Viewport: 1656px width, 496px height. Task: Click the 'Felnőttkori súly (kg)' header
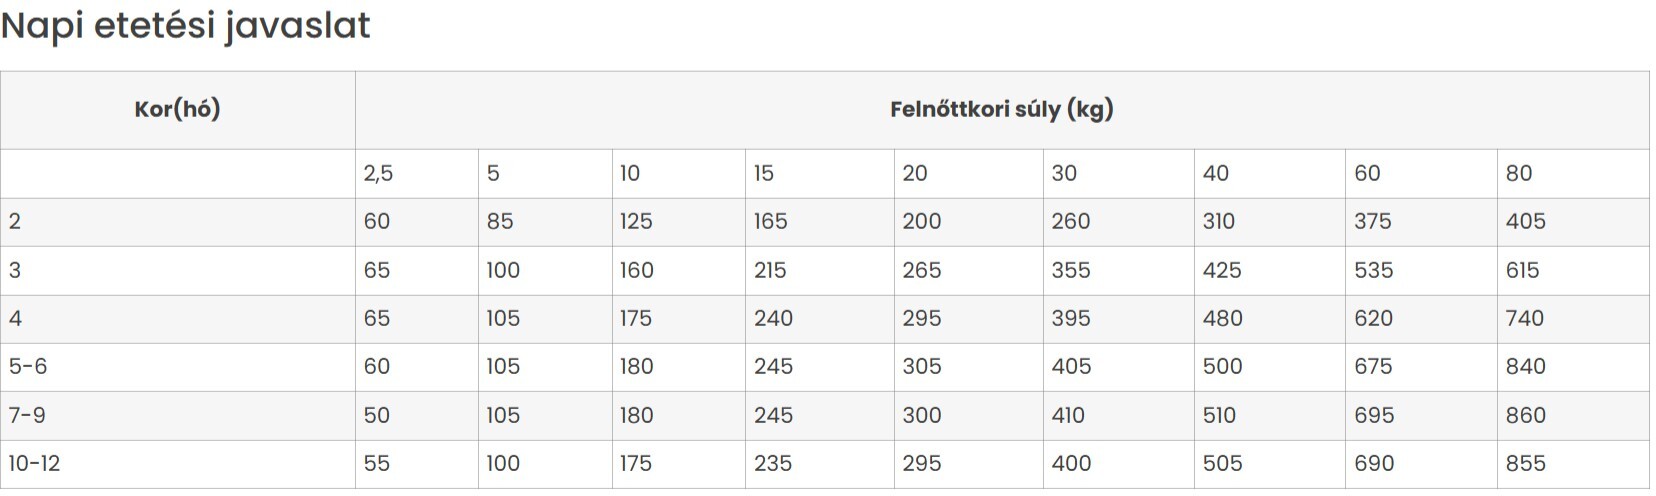(1002, 110)
